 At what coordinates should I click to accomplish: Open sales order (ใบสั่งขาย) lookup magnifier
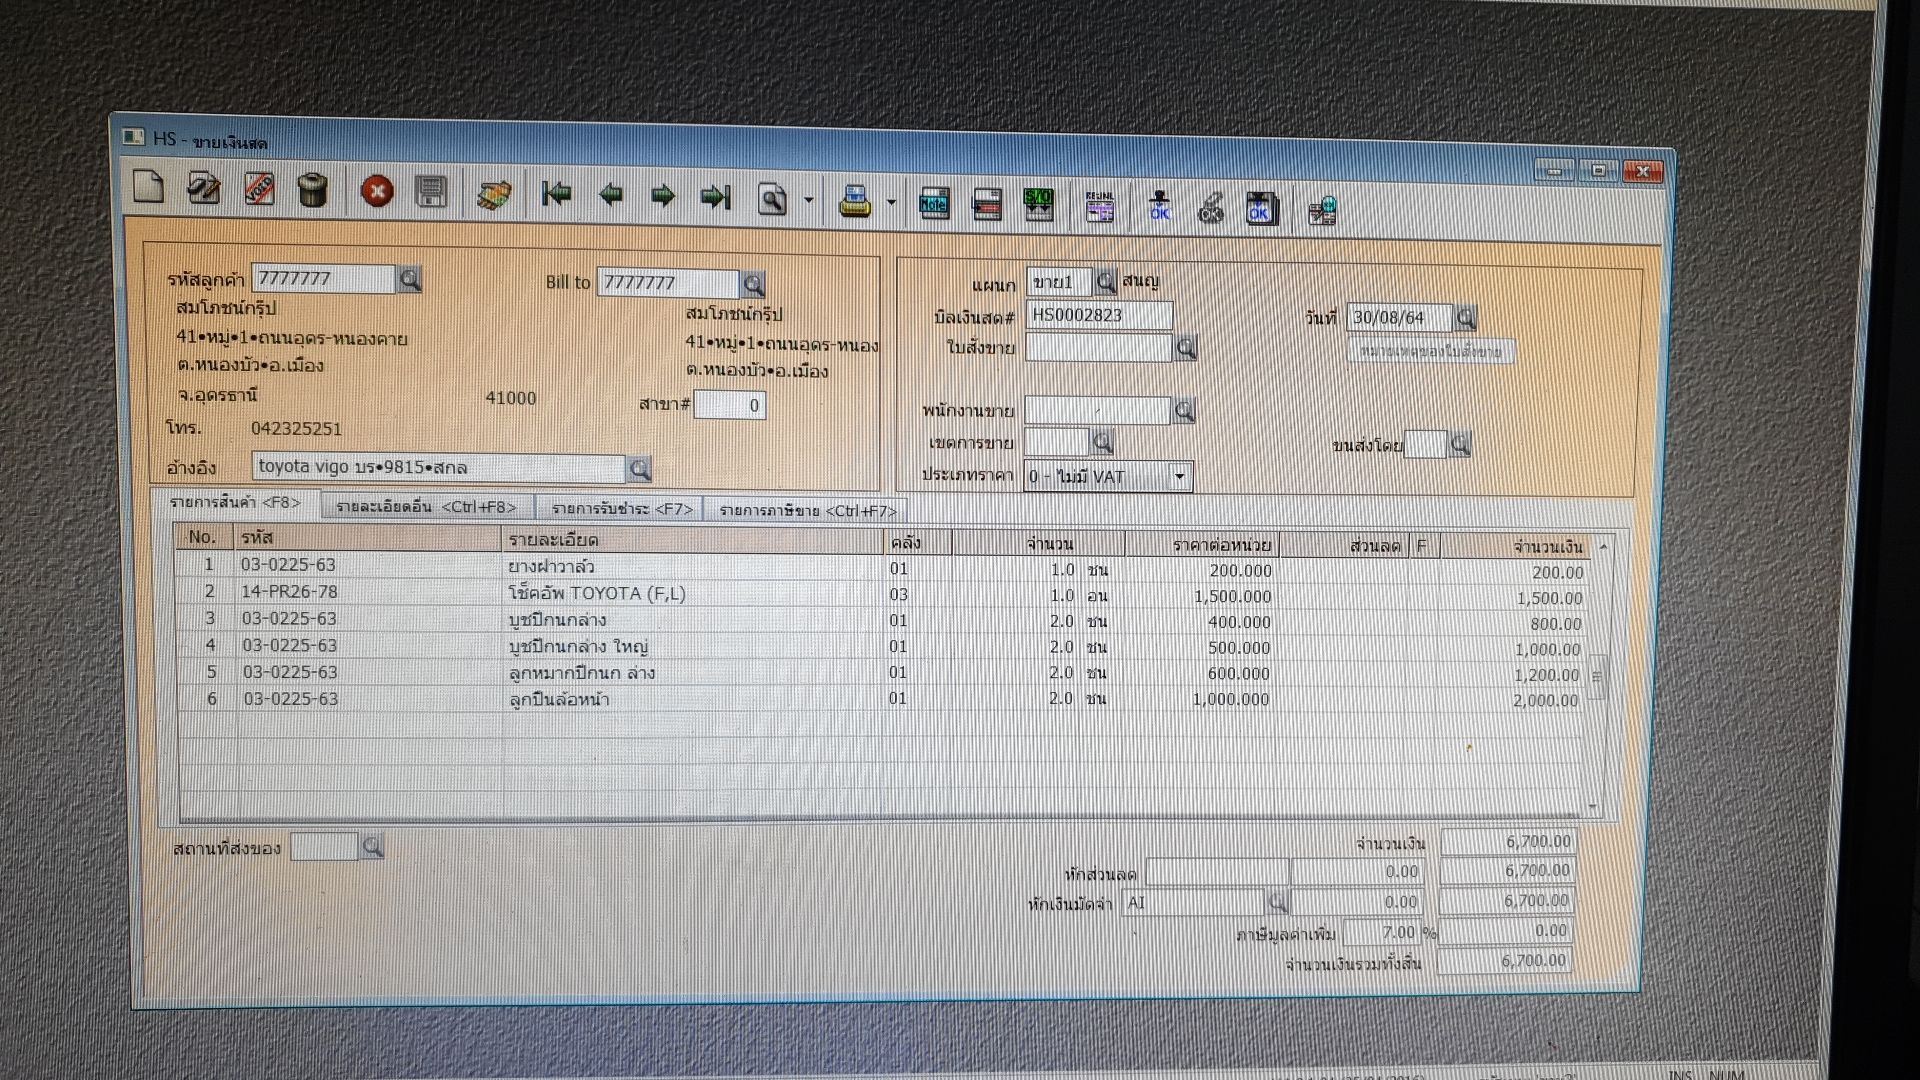[1185, 348]
